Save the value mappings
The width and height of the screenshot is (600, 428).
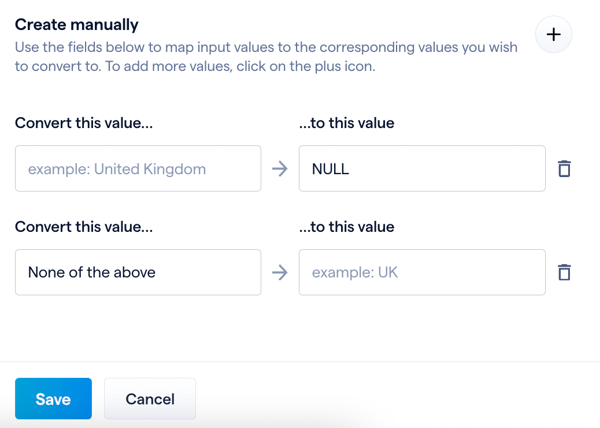click(x=53, y=399)
